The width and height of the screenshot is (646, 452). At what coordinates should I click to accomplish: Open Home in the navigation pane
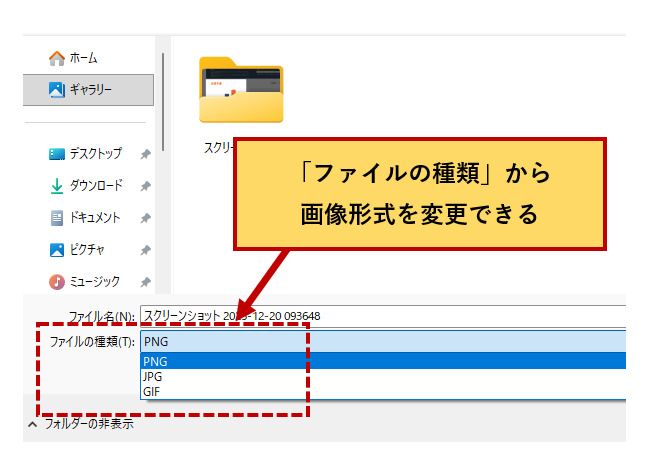pos(73,58)
